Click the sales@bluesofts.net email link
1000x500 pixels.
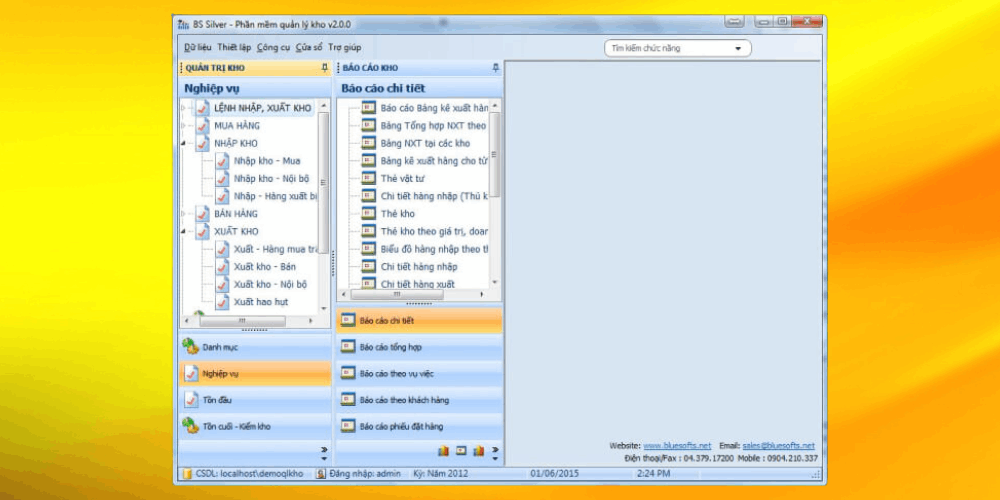(778, 445)
